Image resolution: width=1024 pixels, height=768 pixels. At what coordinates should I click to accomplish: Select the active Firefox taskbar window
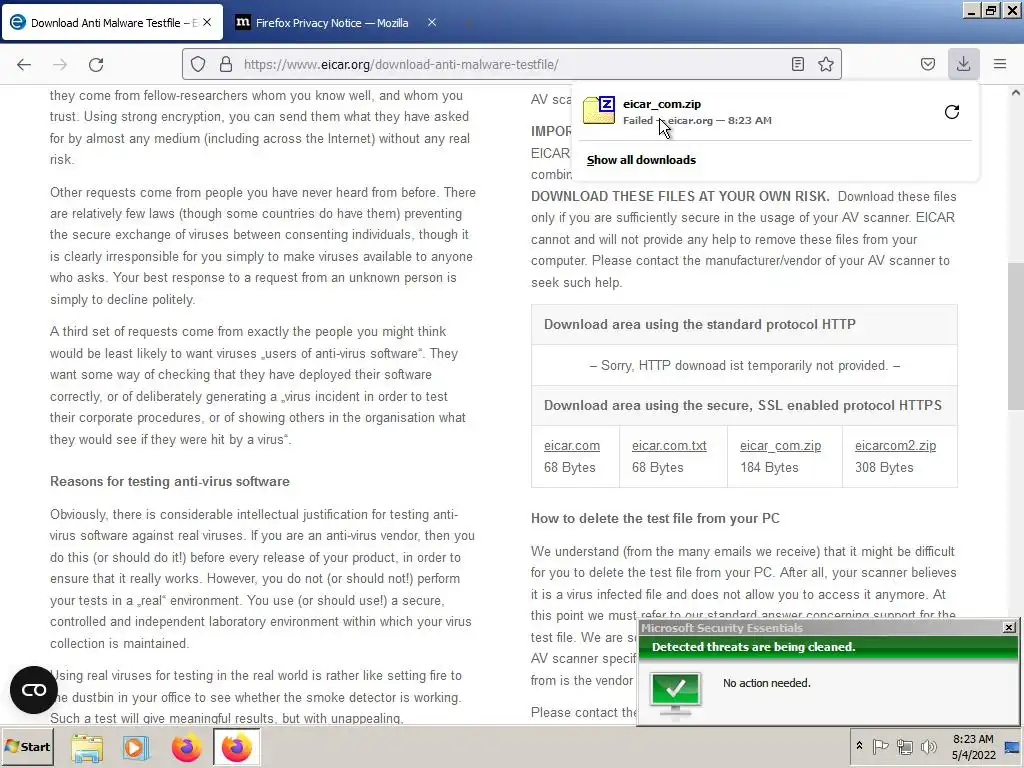click(x=236, y=747)
